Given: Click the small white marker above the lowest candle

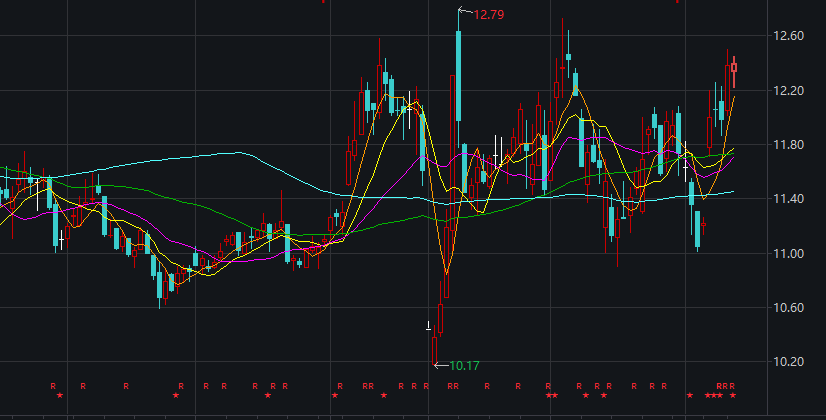Looking at the screenshot, I should click(428, 326).
